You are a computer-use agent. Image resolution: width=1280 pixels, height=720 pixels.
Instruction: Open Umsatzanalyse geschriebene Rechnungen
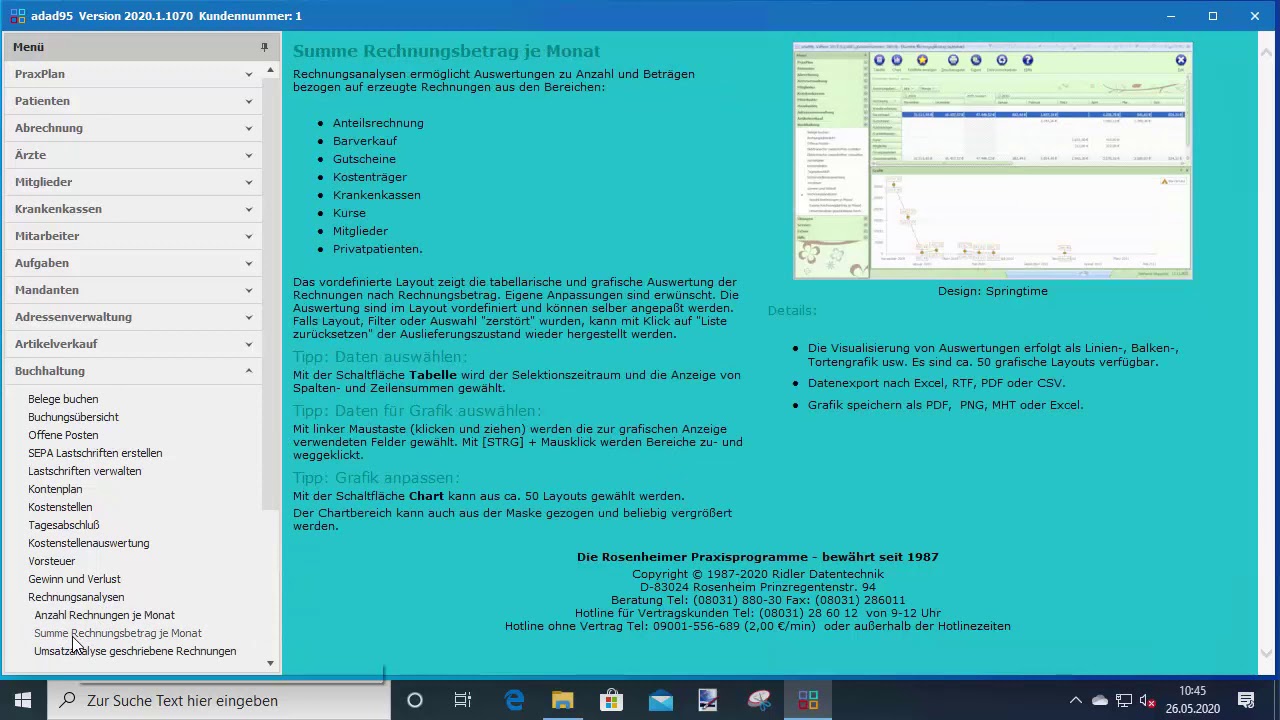pos(135,651)
